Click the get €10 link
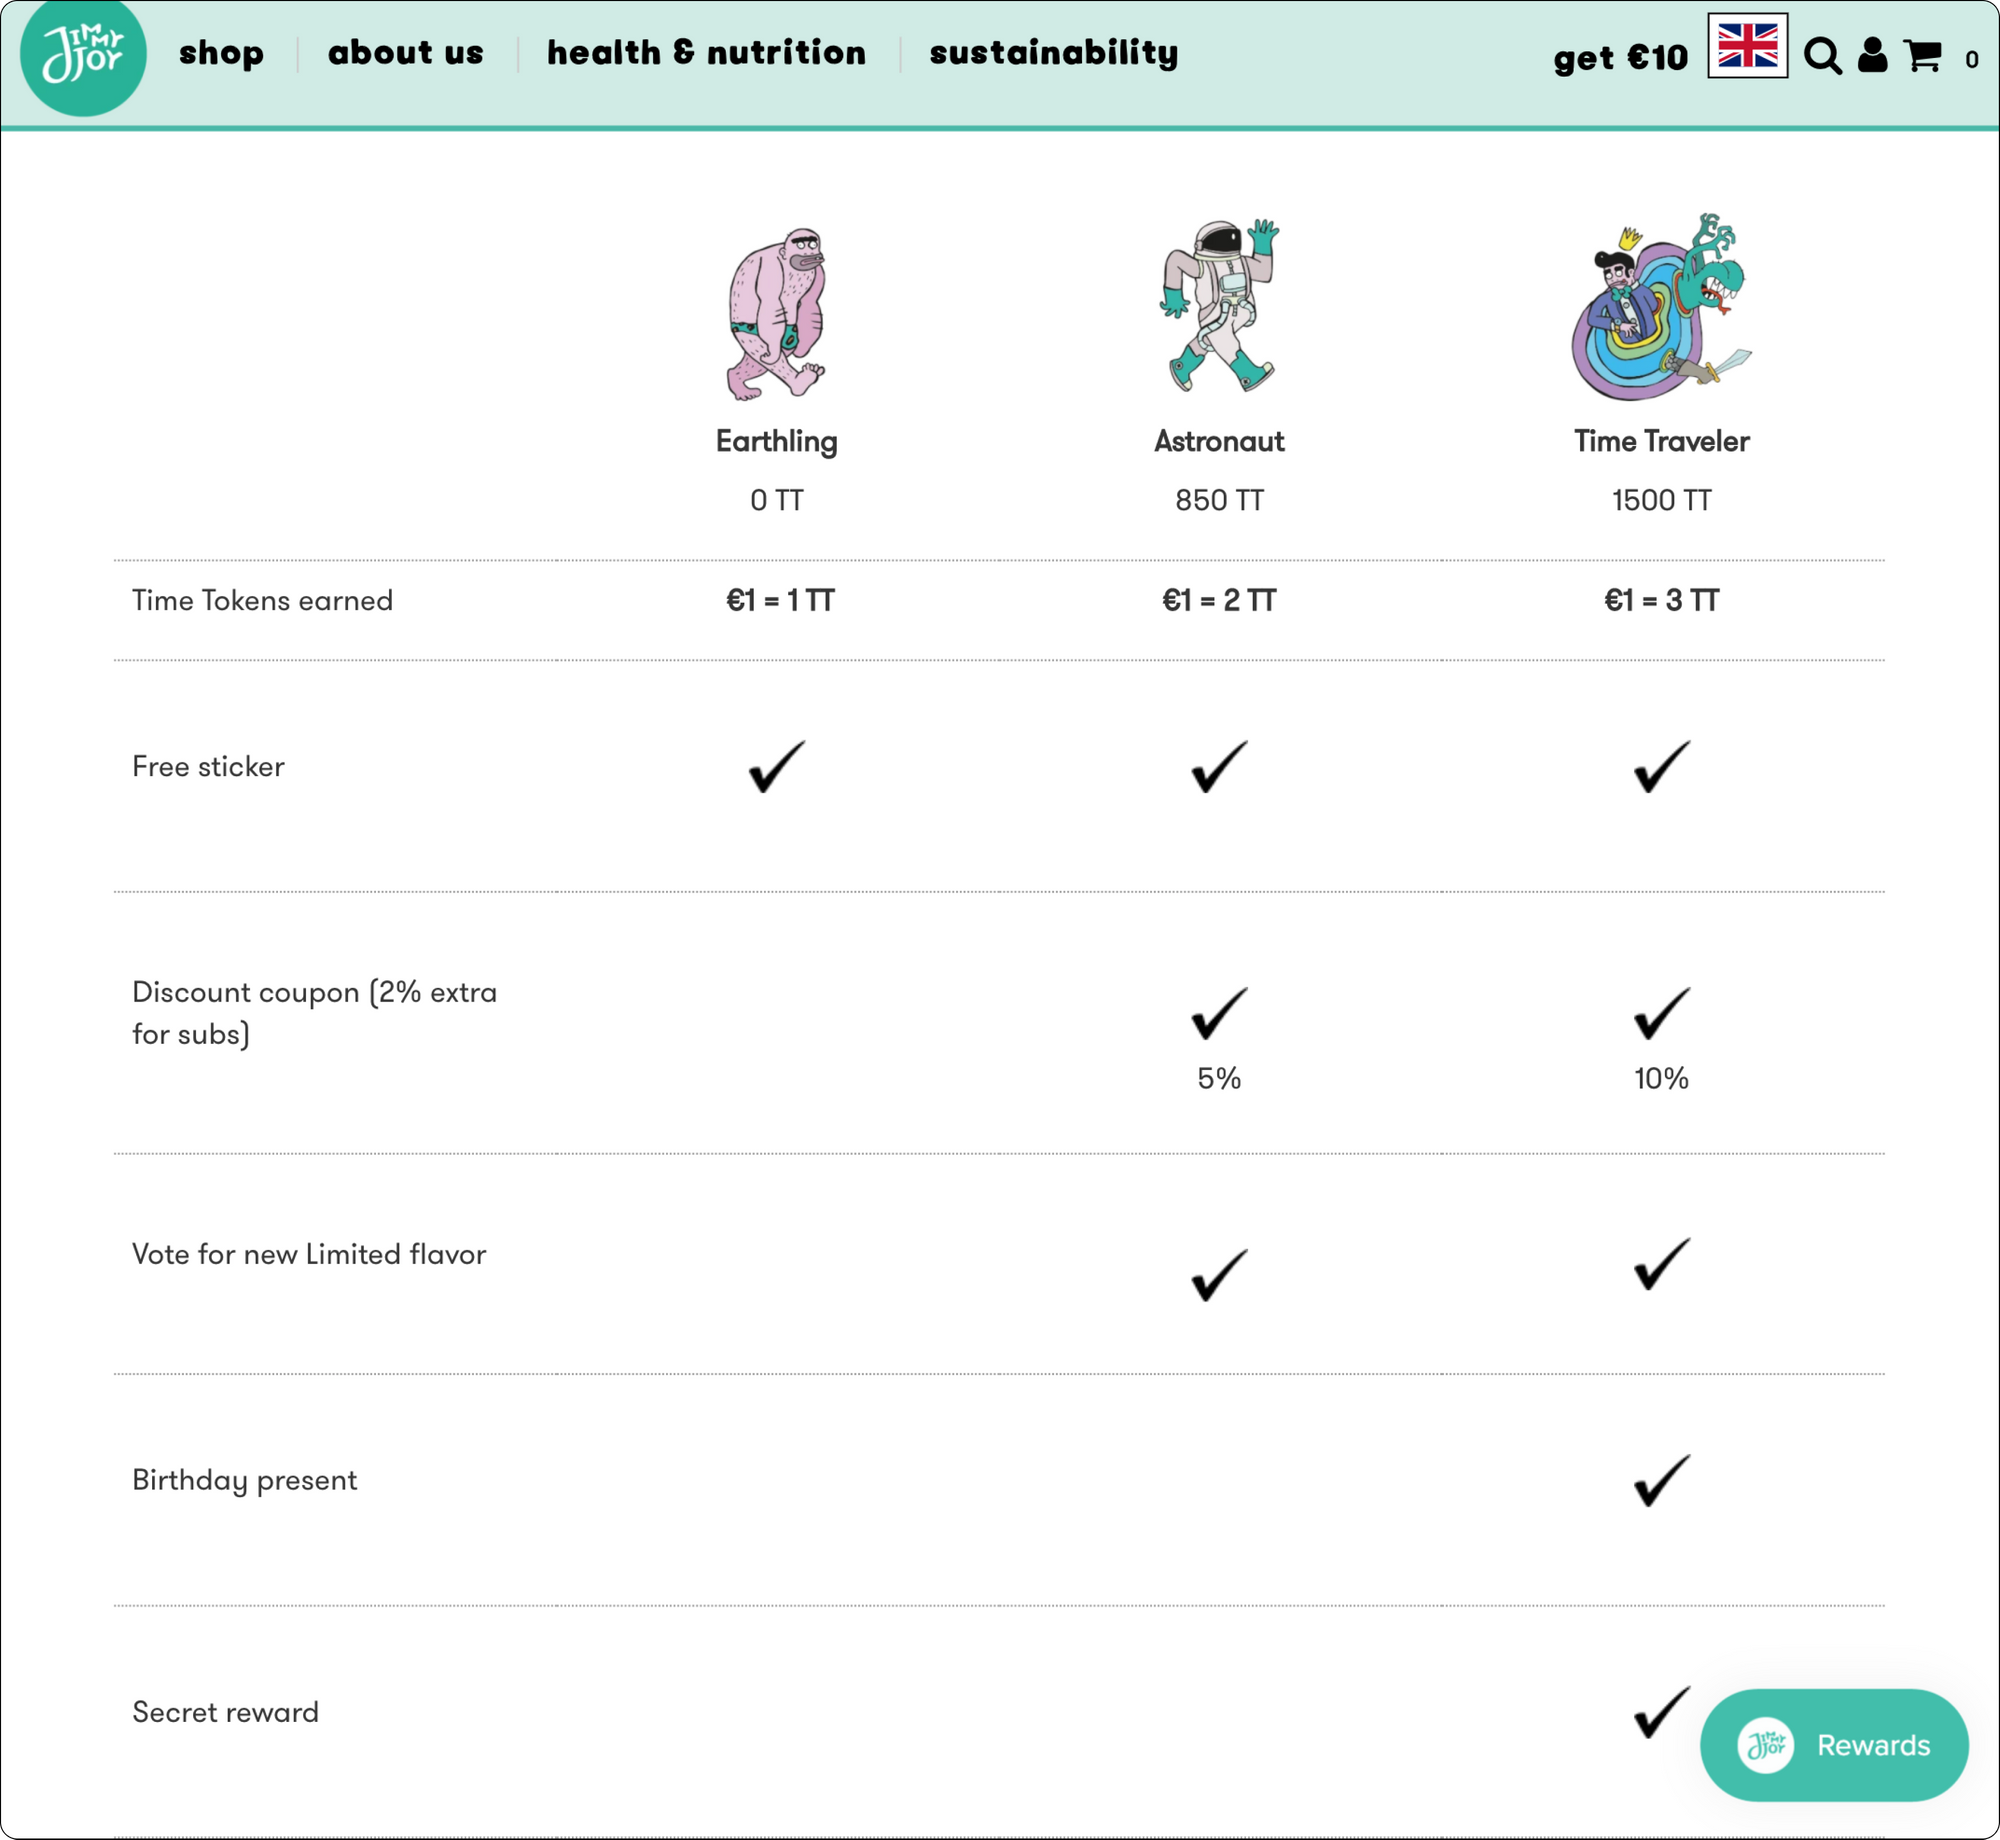2000x1840 pixels. click(x=1620, y=58)
